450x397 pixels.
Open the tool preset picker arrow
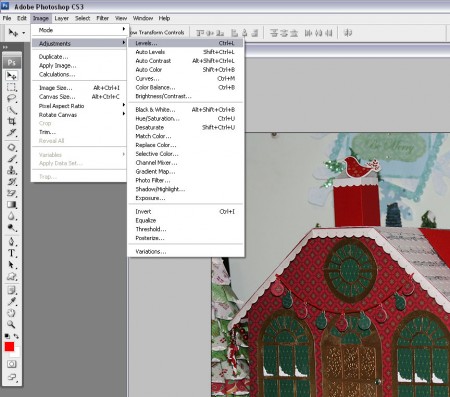[x=23, y=33]
